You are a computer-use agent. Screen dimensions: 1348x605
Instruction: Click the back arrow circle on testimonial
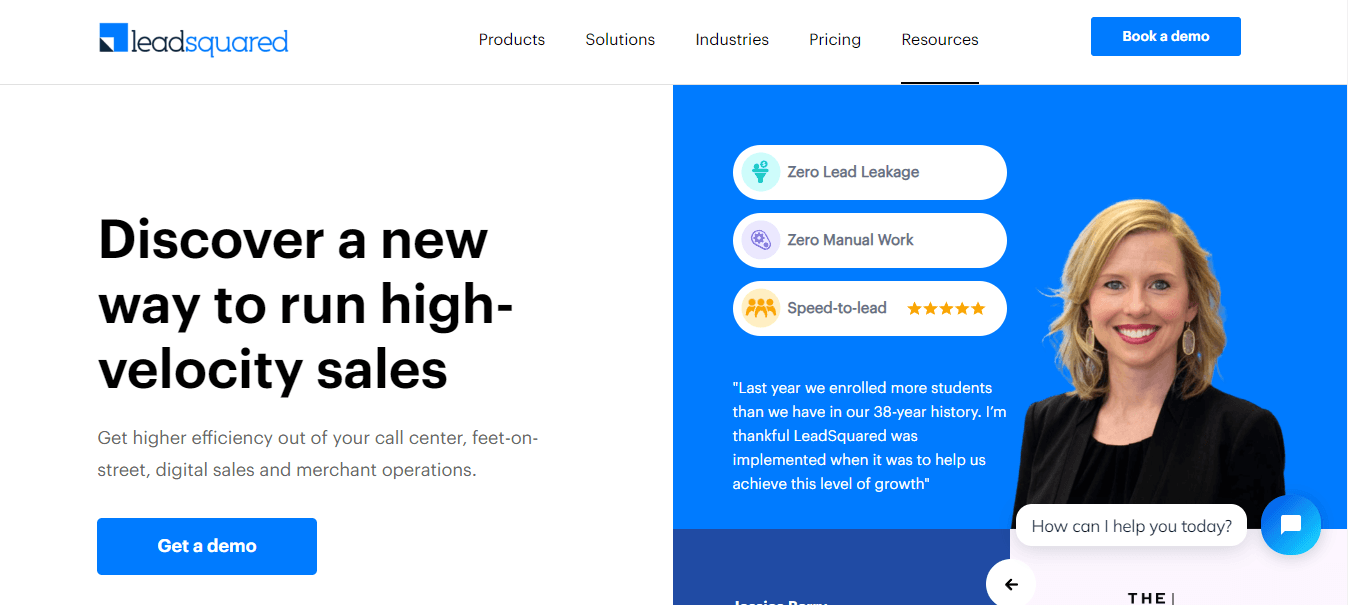(x=1010, y=583)
